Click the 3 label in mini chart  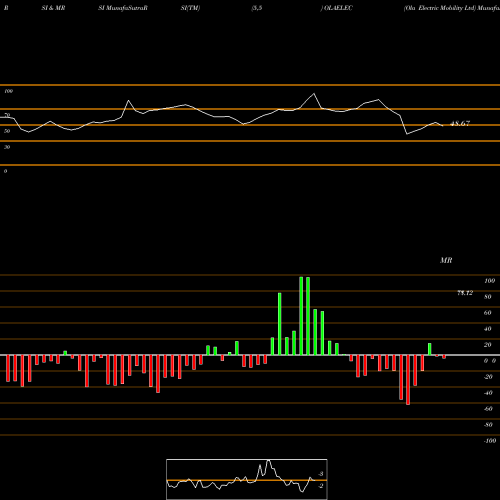tap(321, 474)
